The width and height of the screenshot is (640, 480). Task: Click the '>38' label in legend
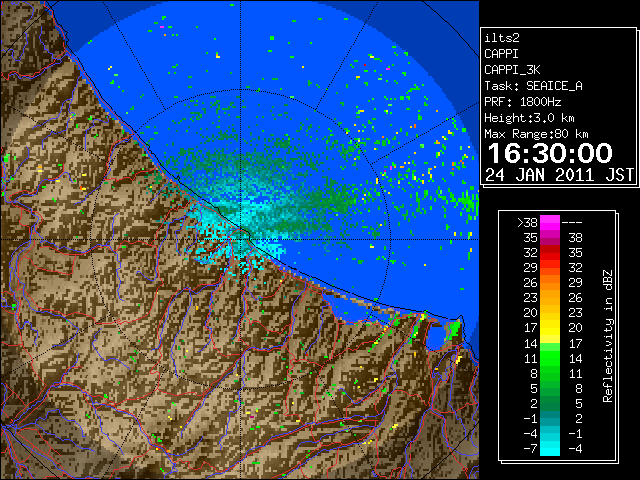[x=527, y=222]
